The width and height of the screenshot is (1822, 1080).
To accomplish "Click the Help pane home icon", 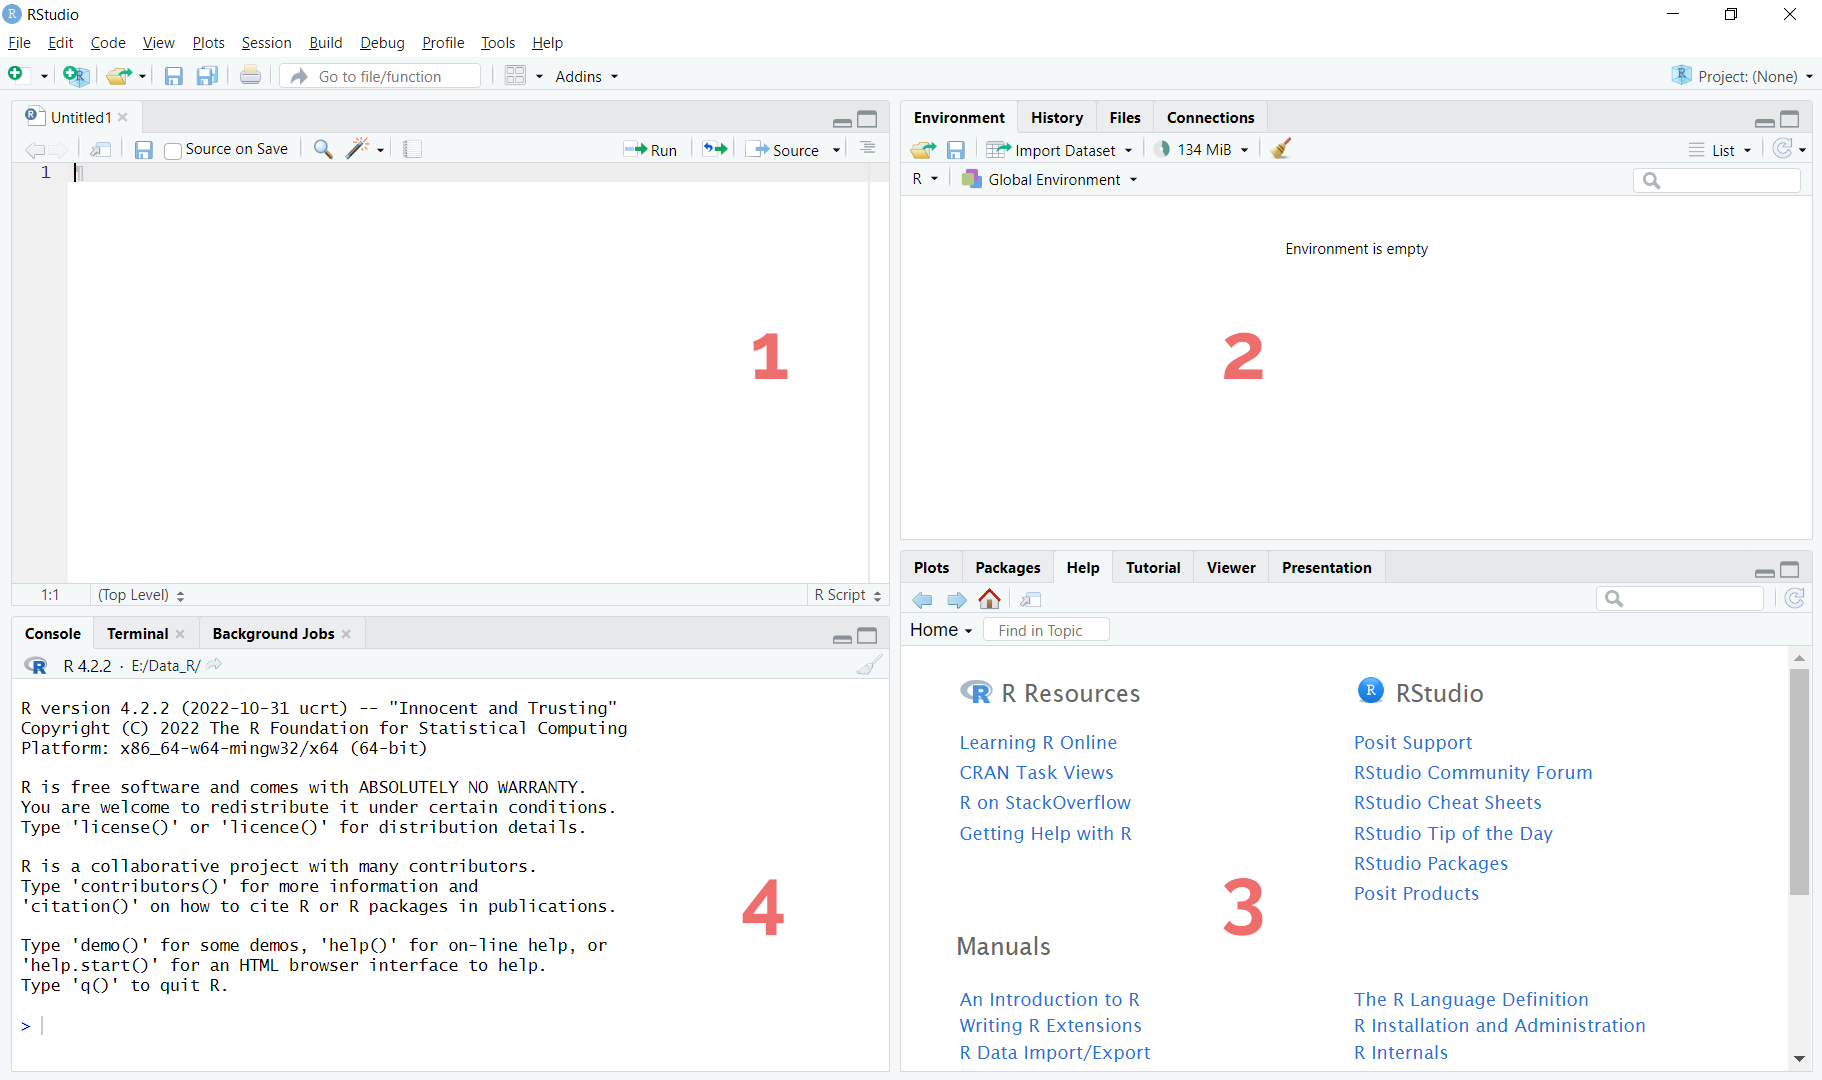I will (x=989, y=599).
